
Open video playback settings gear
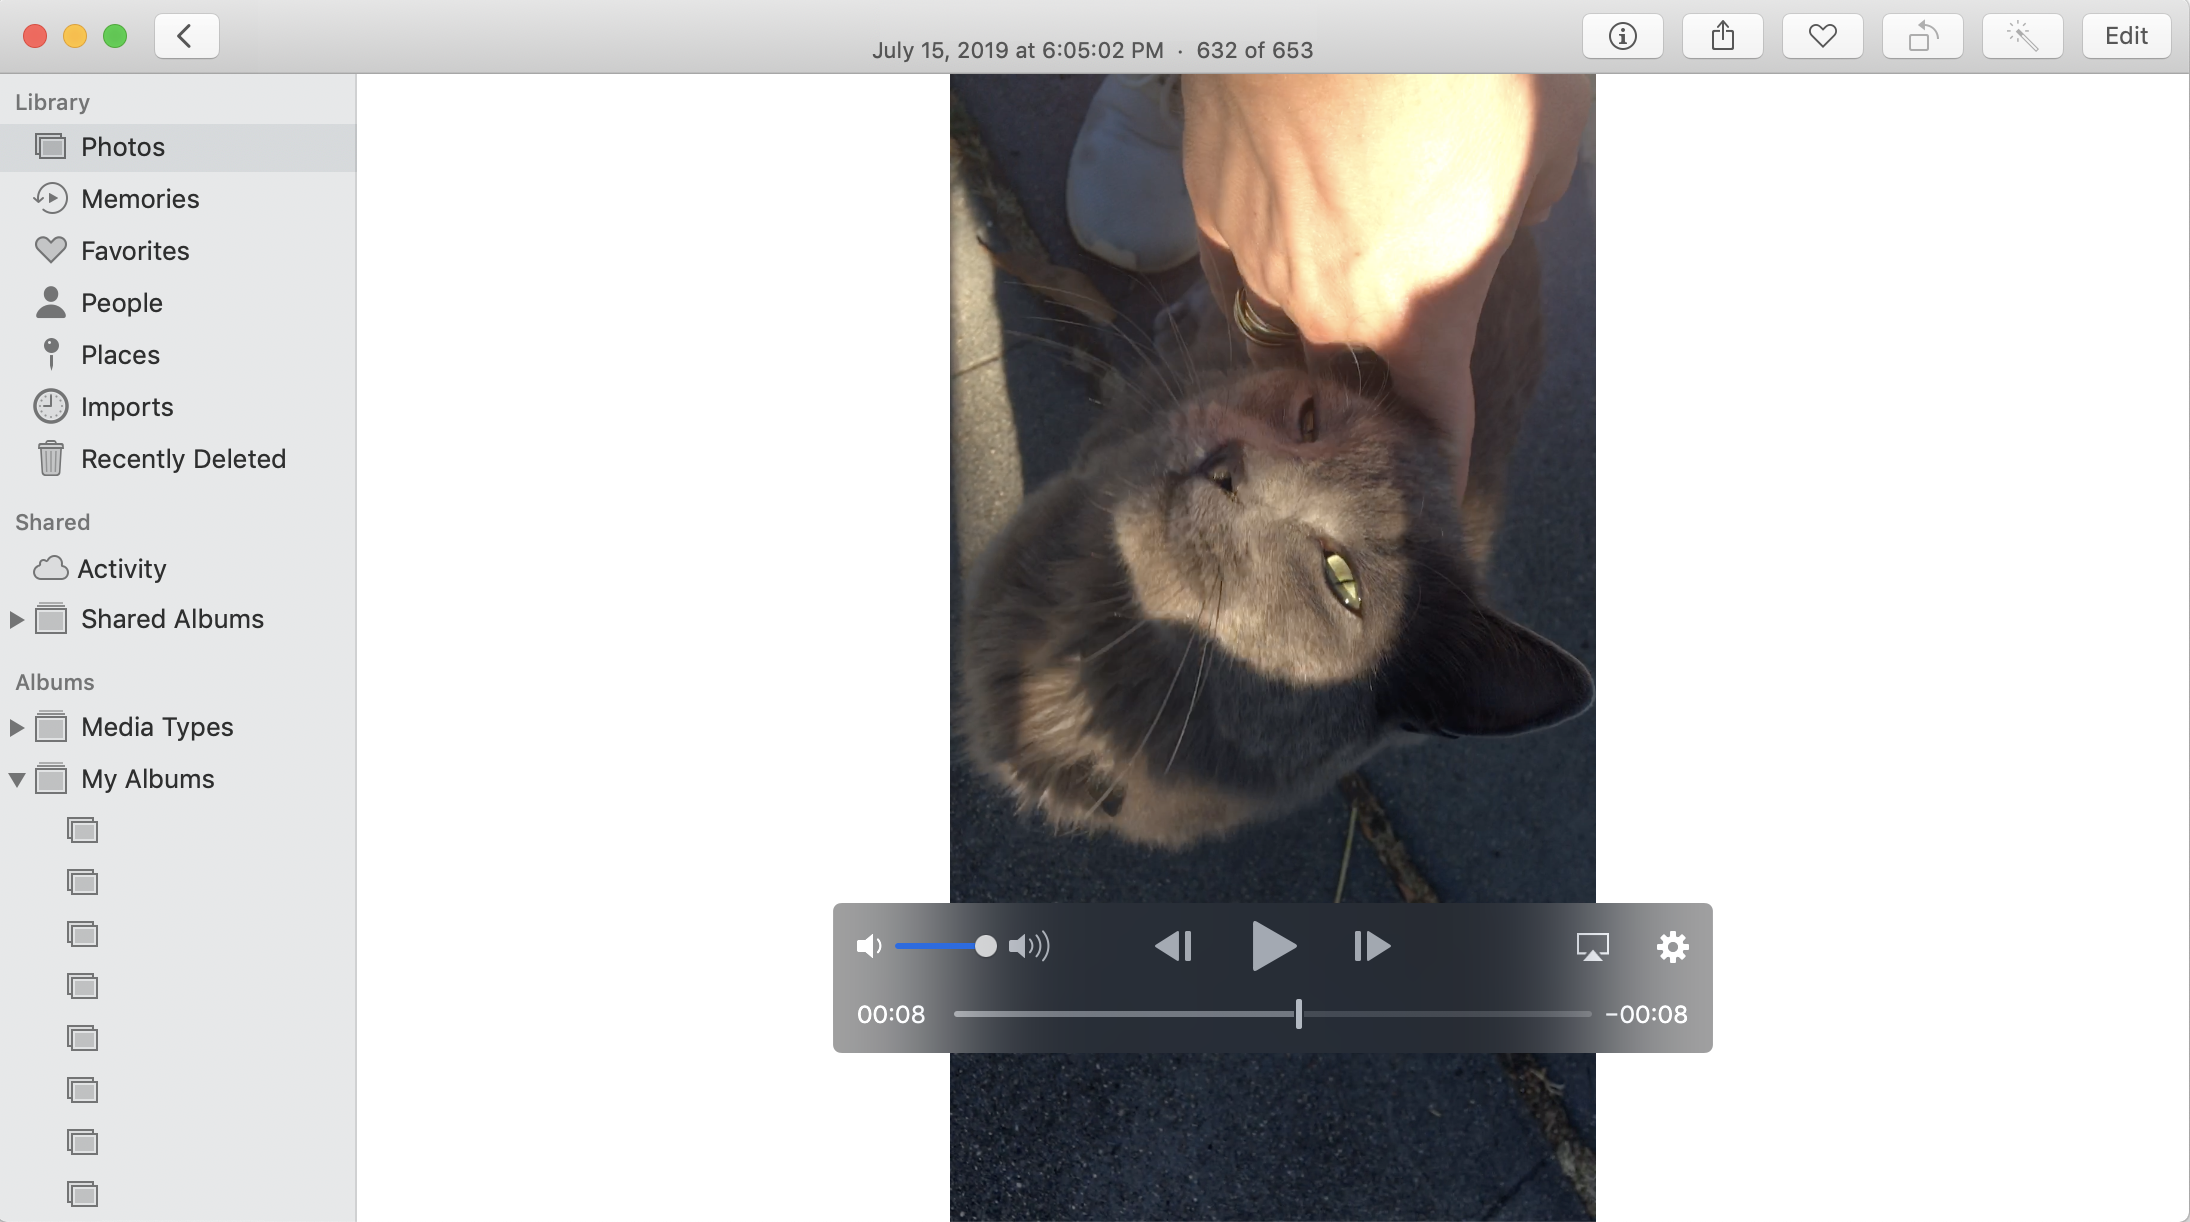(1672, 946)
